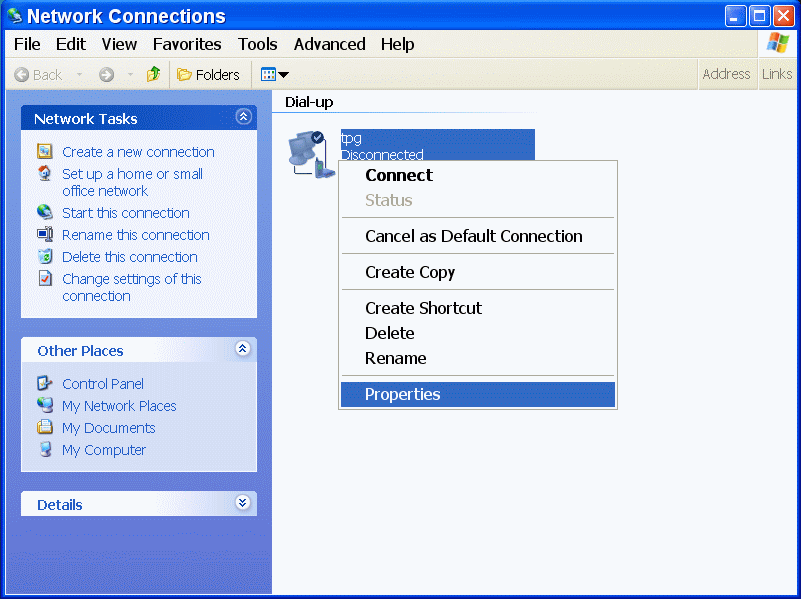Click the Forward arrow toolbar icon
Image resolution: width=801 pixels, height=599 pixels.
[106, 75]
